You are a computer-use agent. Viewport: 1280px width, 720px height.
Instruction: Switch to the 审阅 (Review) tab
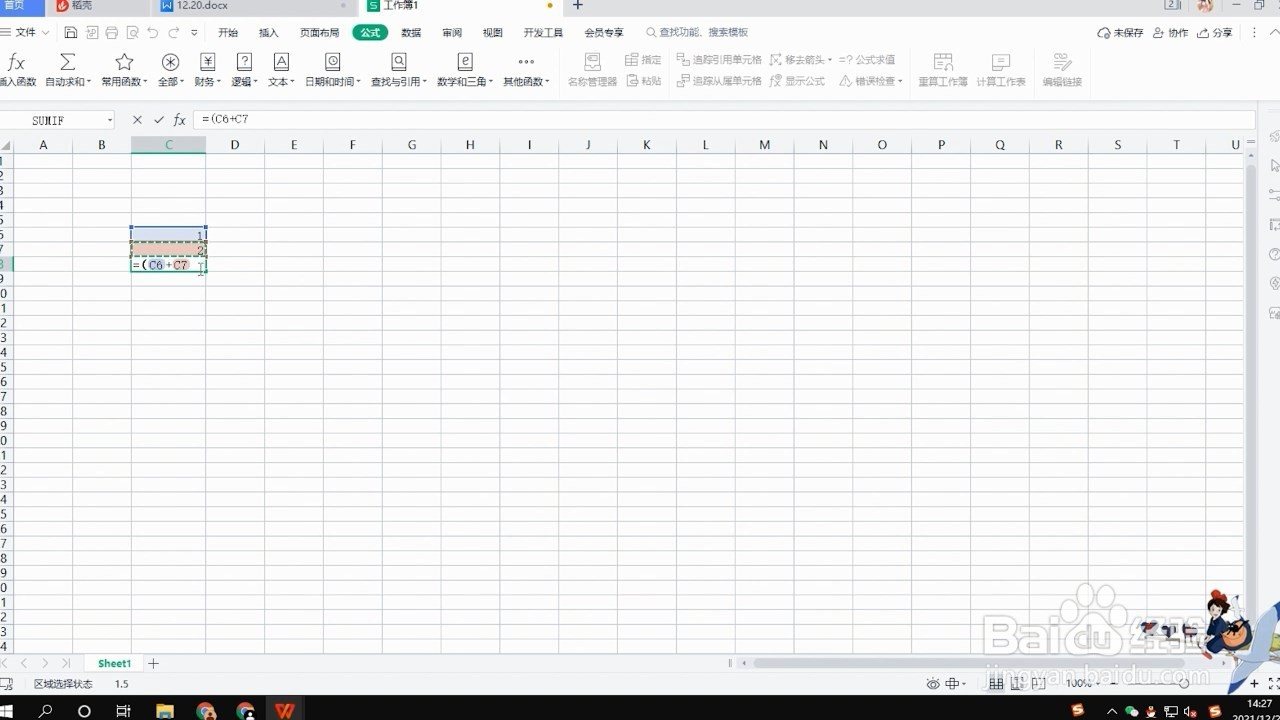pyautogui.click(x=452, y=33)
